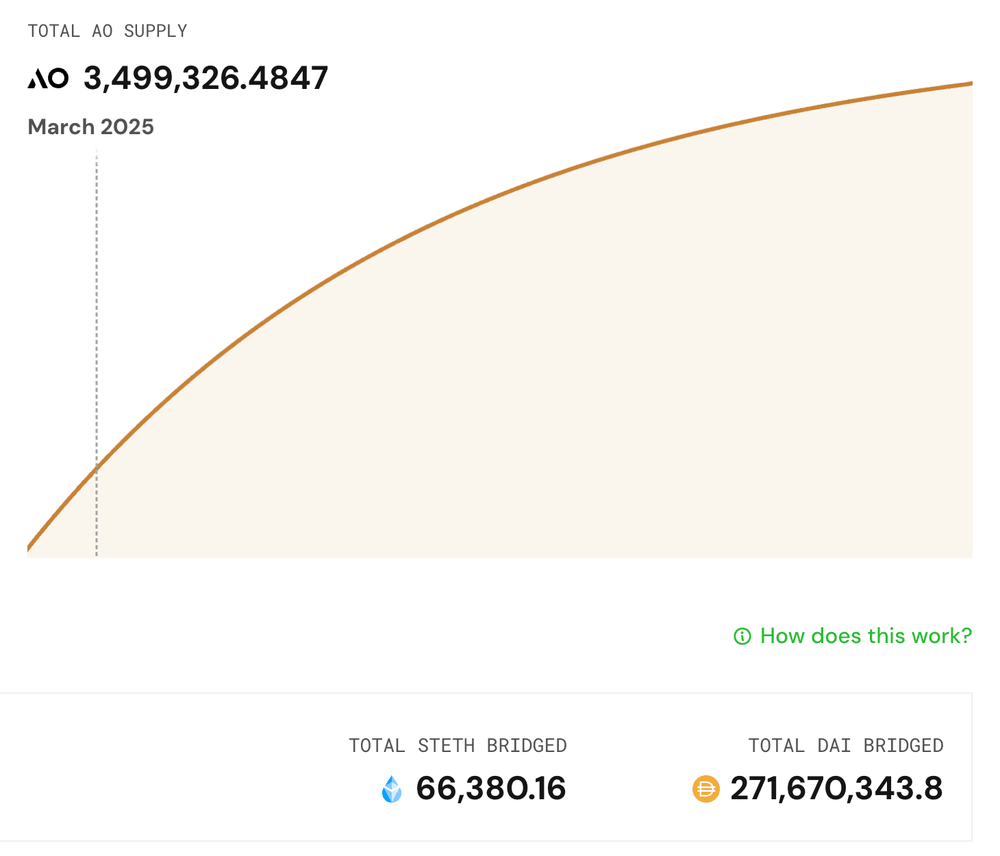This screenshot has width=1000, height=856.
Task: Select the 3,499,326.4847 supply value
Action: click(x=205, y=78)
